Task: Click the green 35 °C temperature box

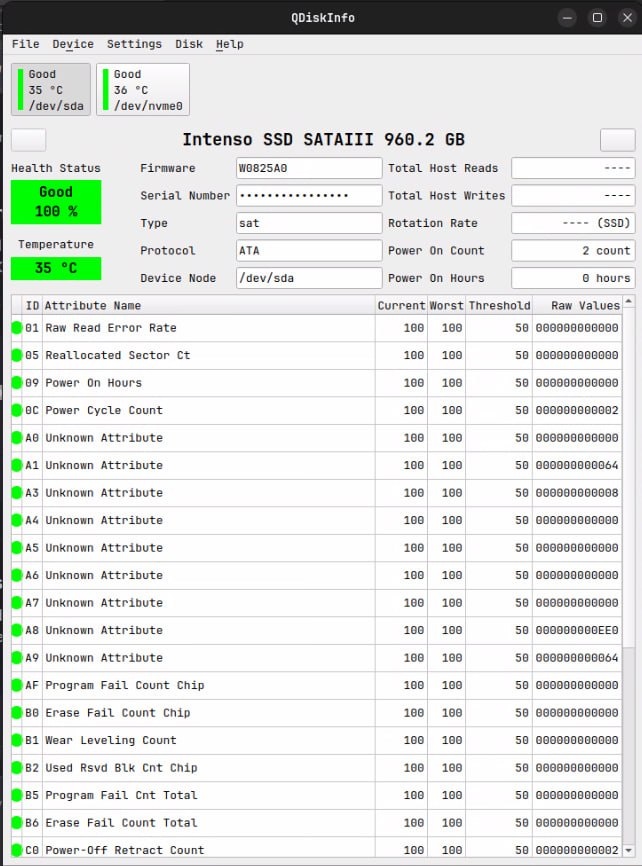Action: point(56,268)
